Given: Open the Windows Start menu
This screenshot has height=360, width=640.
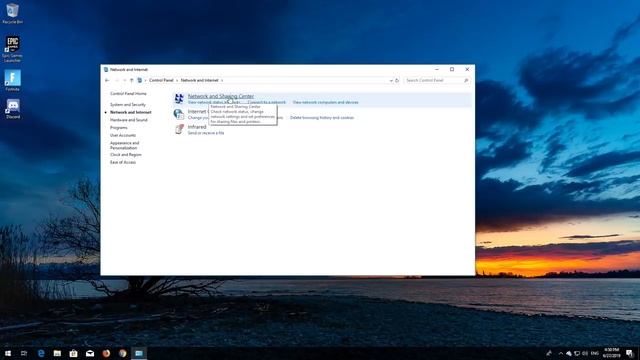Looking at the screenshot, I should pyautogui.click(x=8, y=353).
